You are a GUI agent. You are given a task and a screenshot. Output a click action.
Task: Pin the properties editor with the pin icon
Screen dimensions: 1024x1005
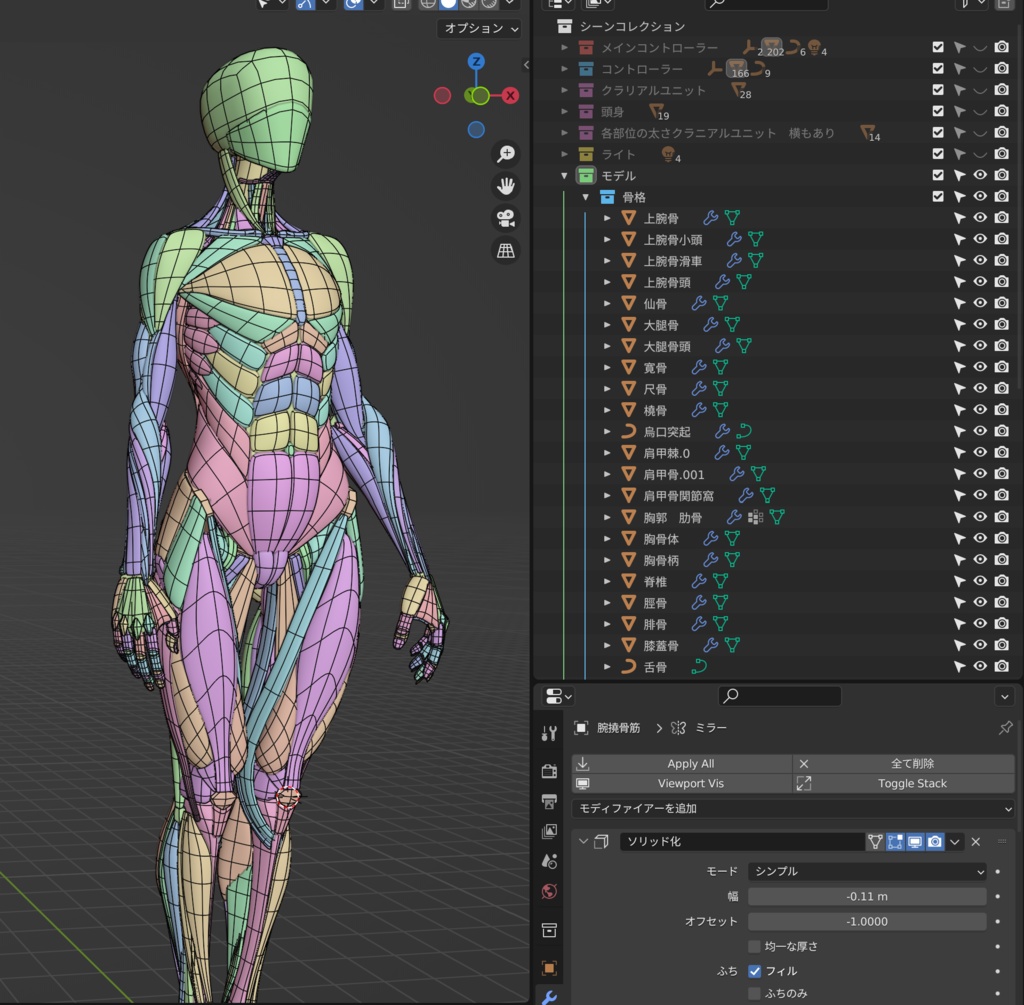coord(1005,728)
